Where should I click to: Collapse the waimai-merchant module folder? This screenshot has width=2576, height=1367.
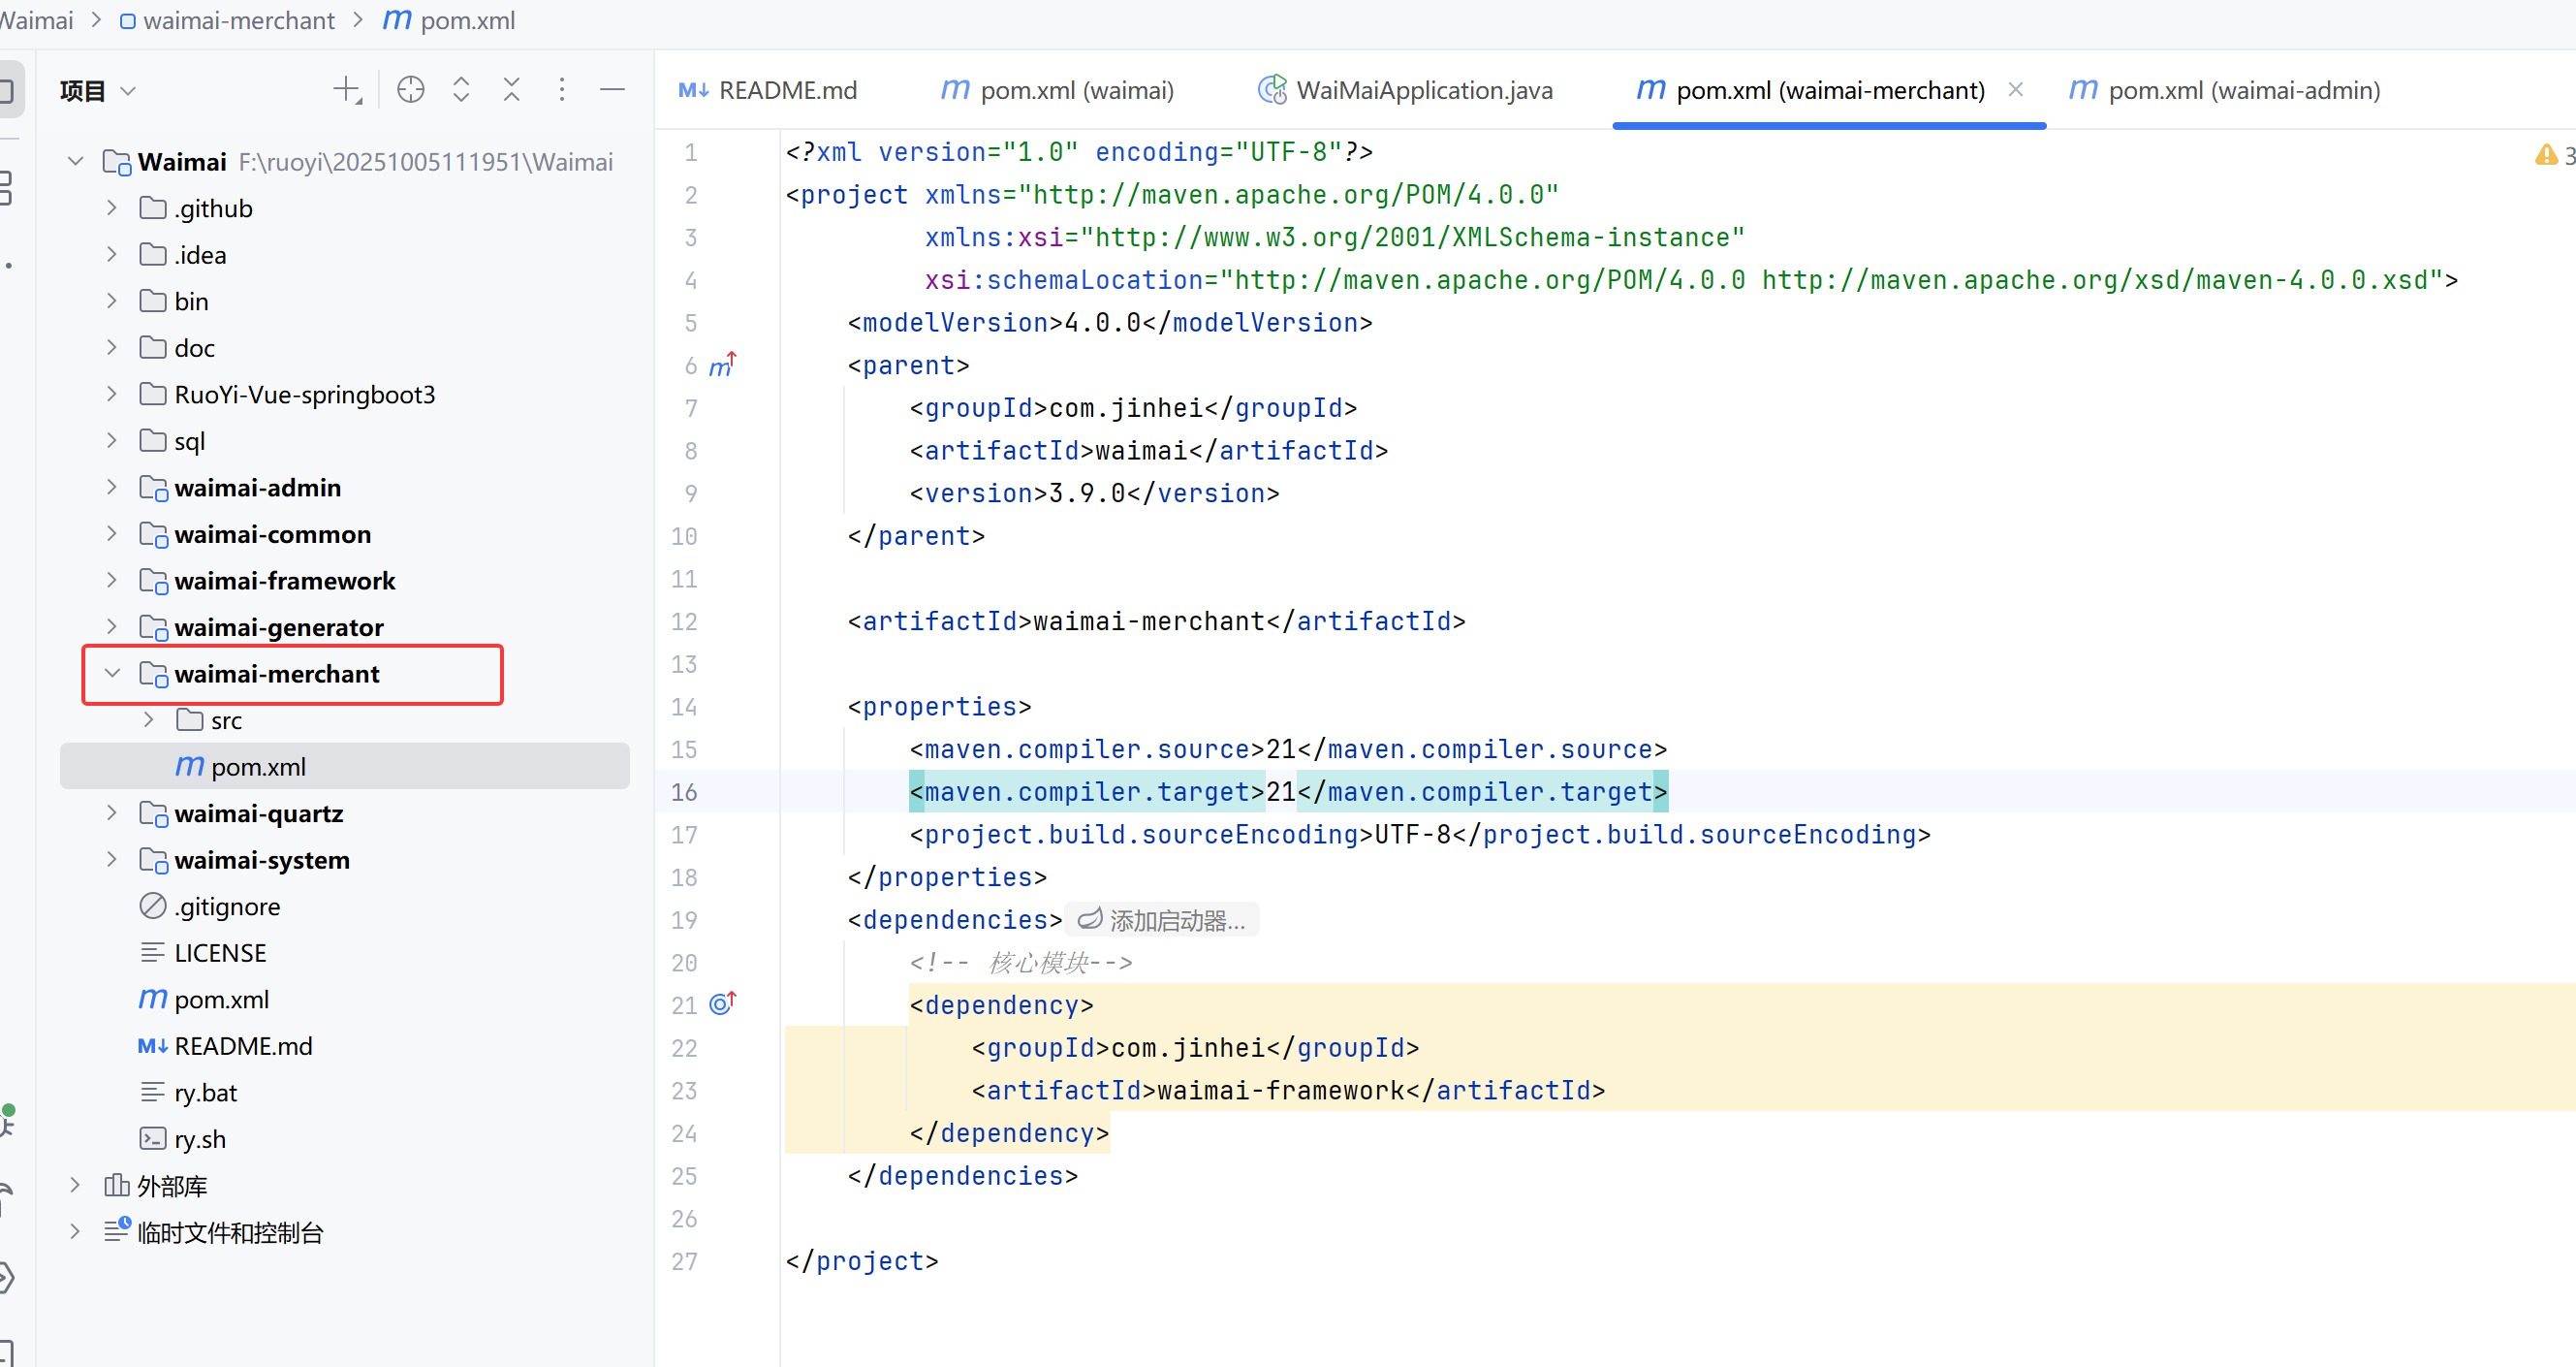click(x=112, y=674)
